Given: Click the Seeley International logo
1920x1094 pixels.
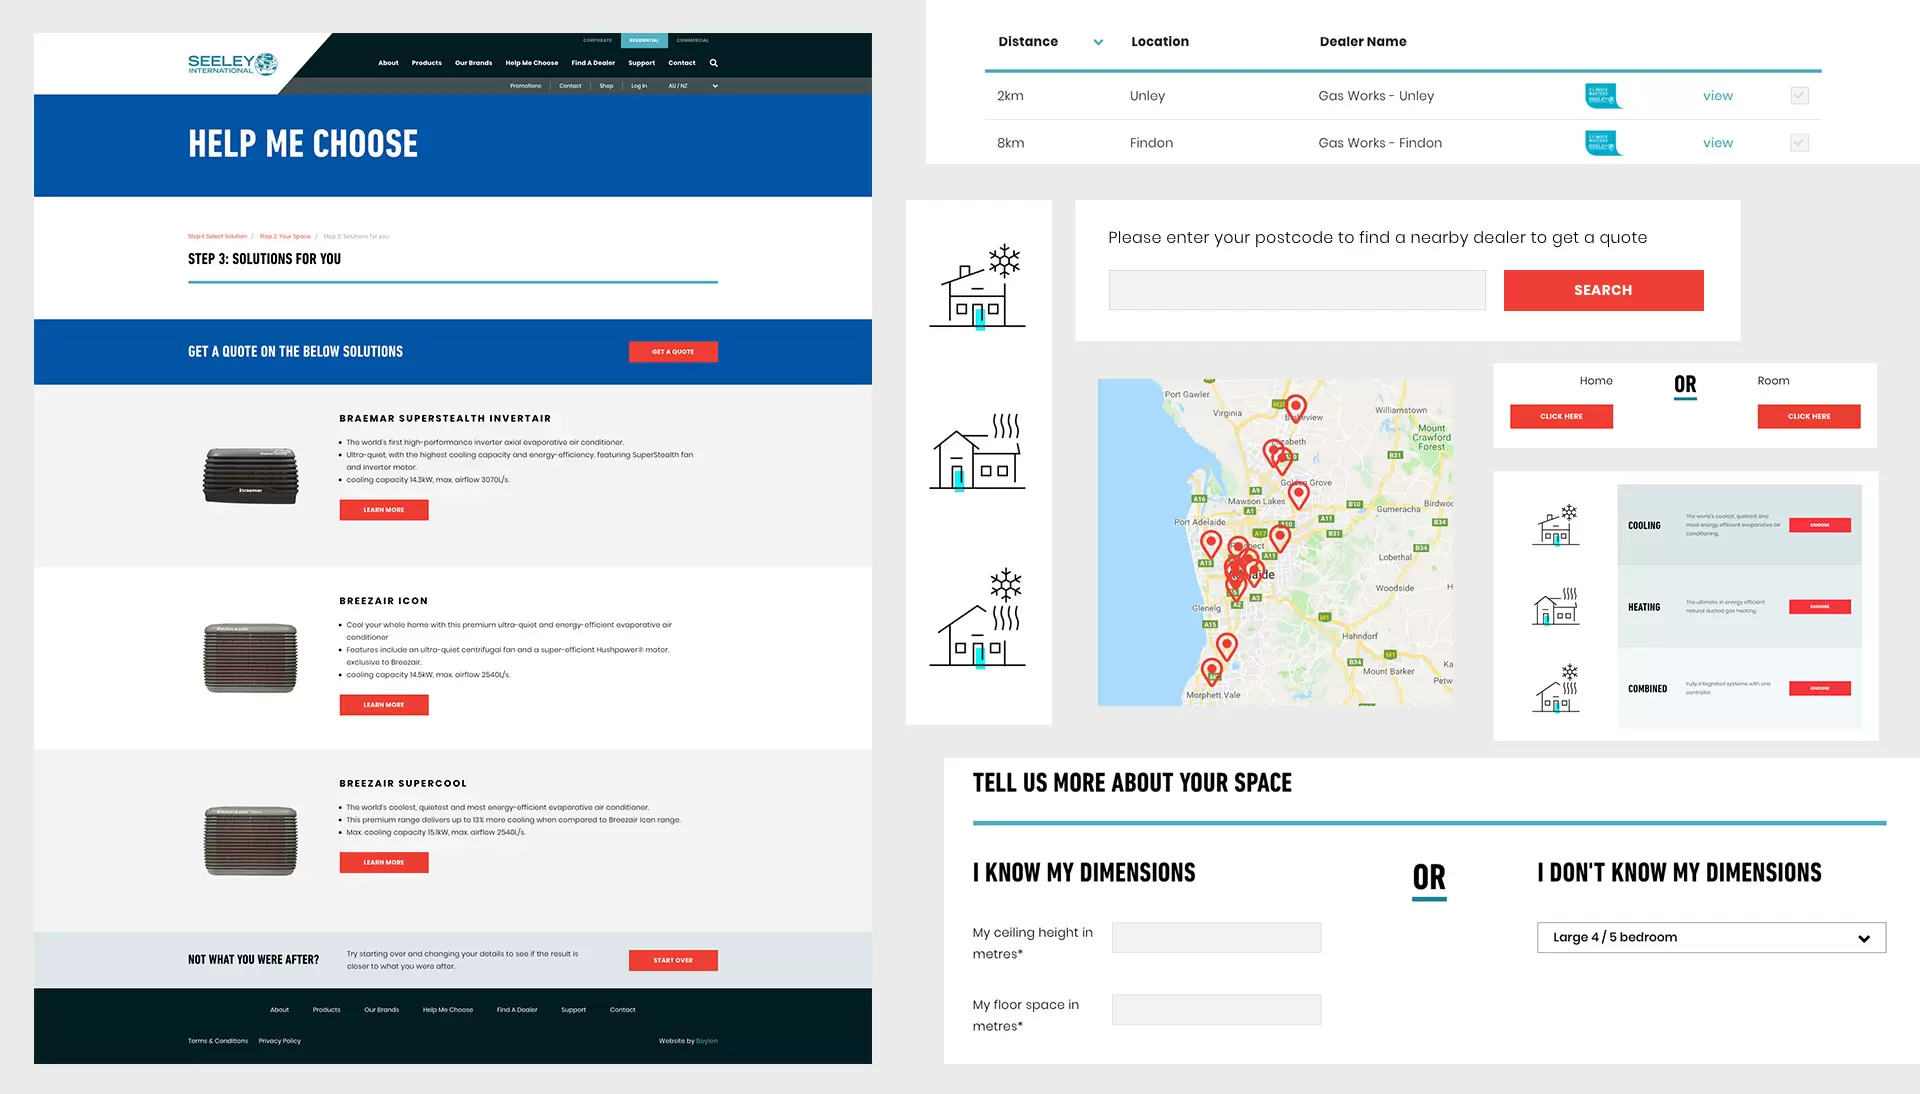Looking at the screenshot, I should (233, 64).
